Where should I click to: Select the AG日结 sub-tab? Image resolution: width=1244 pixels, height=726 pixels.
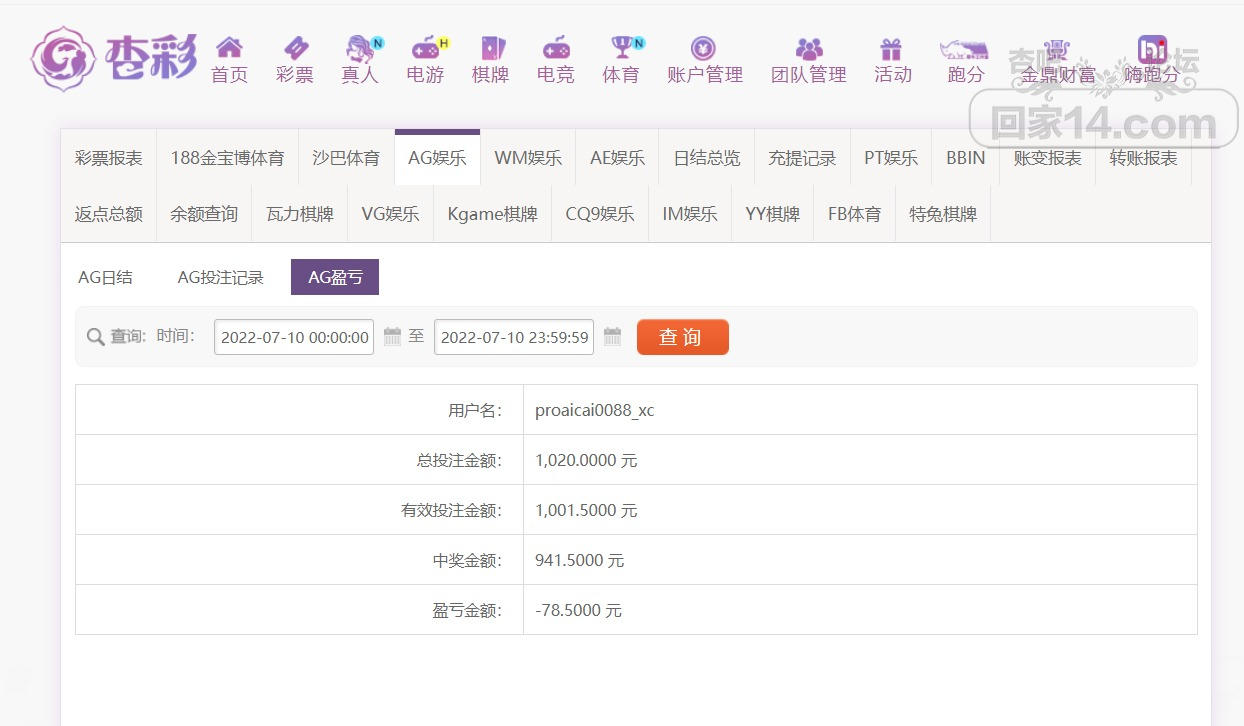point(105,278)
